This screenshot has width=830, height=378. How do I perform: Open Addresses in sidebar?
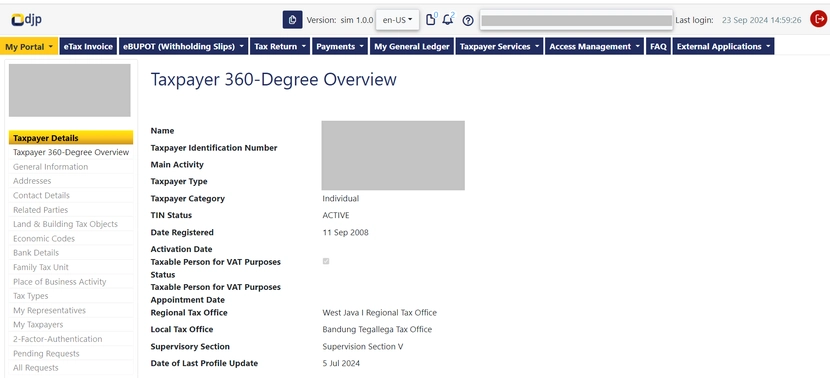coord(71,181)
